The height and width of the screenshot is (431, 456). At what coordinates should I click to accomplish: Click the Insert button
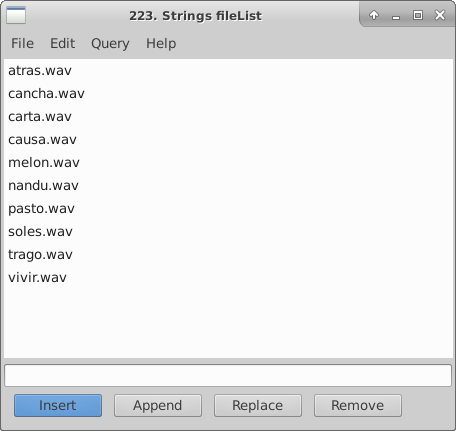click(58, 405)
